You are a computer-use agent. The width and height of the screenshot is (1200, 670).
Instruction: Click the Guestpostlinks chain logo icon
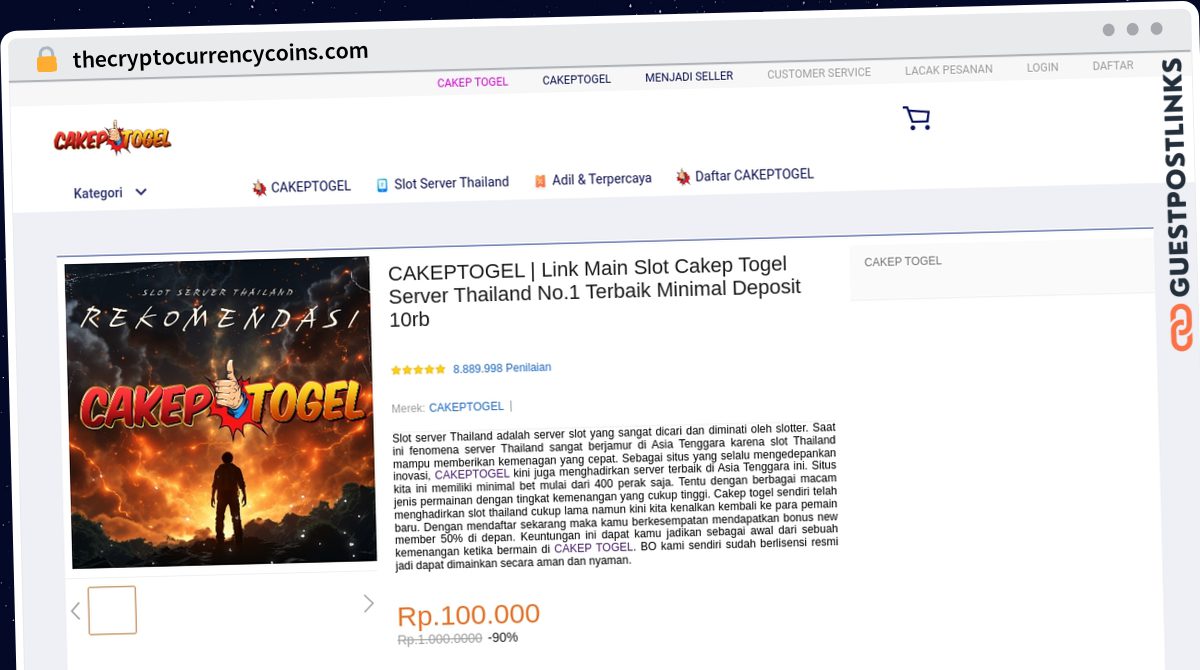1181,329
